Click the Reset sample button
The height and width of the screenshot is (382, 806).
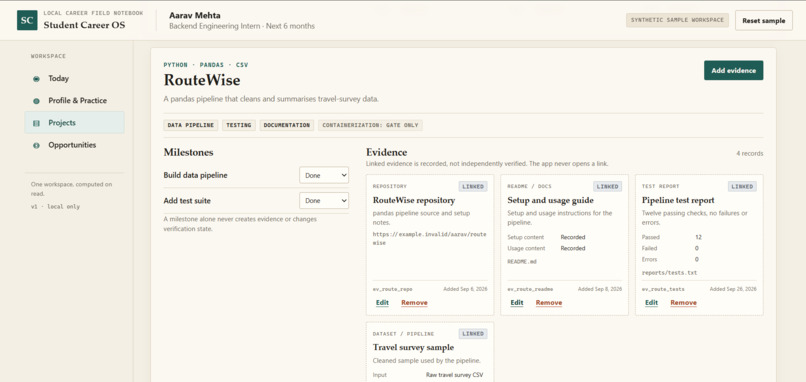click(x=763, y=21)
